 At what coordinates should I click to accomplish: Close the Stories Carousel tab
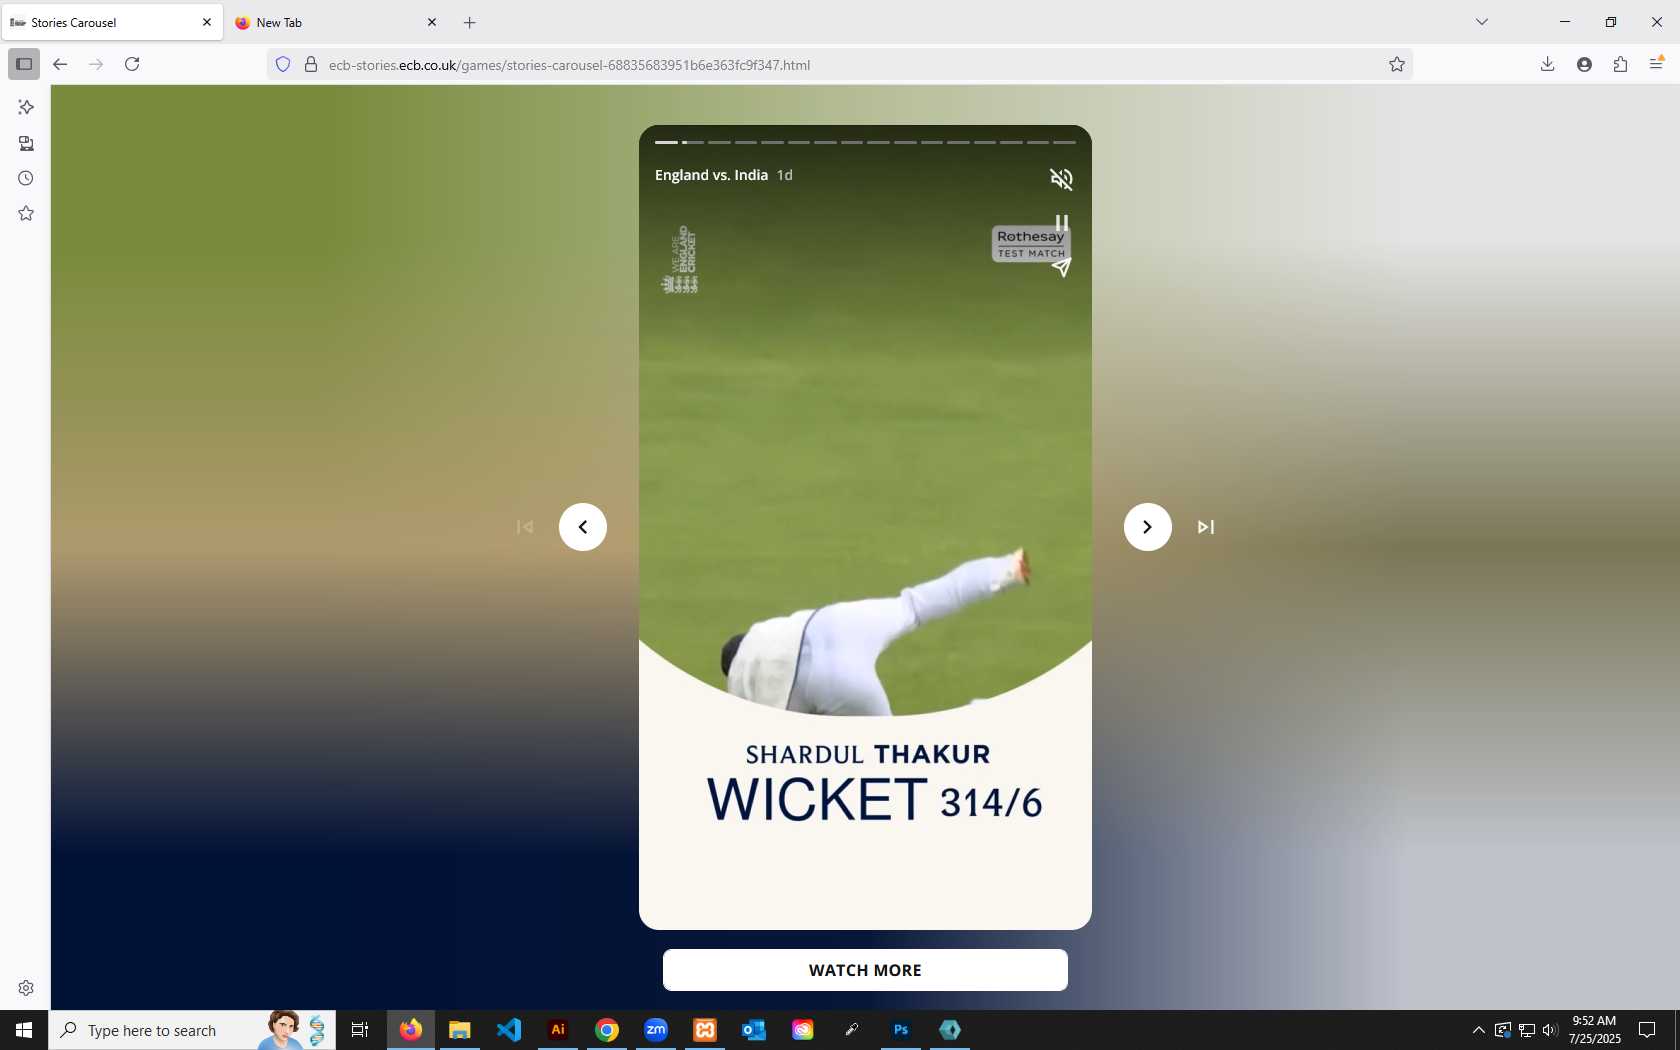207,22
